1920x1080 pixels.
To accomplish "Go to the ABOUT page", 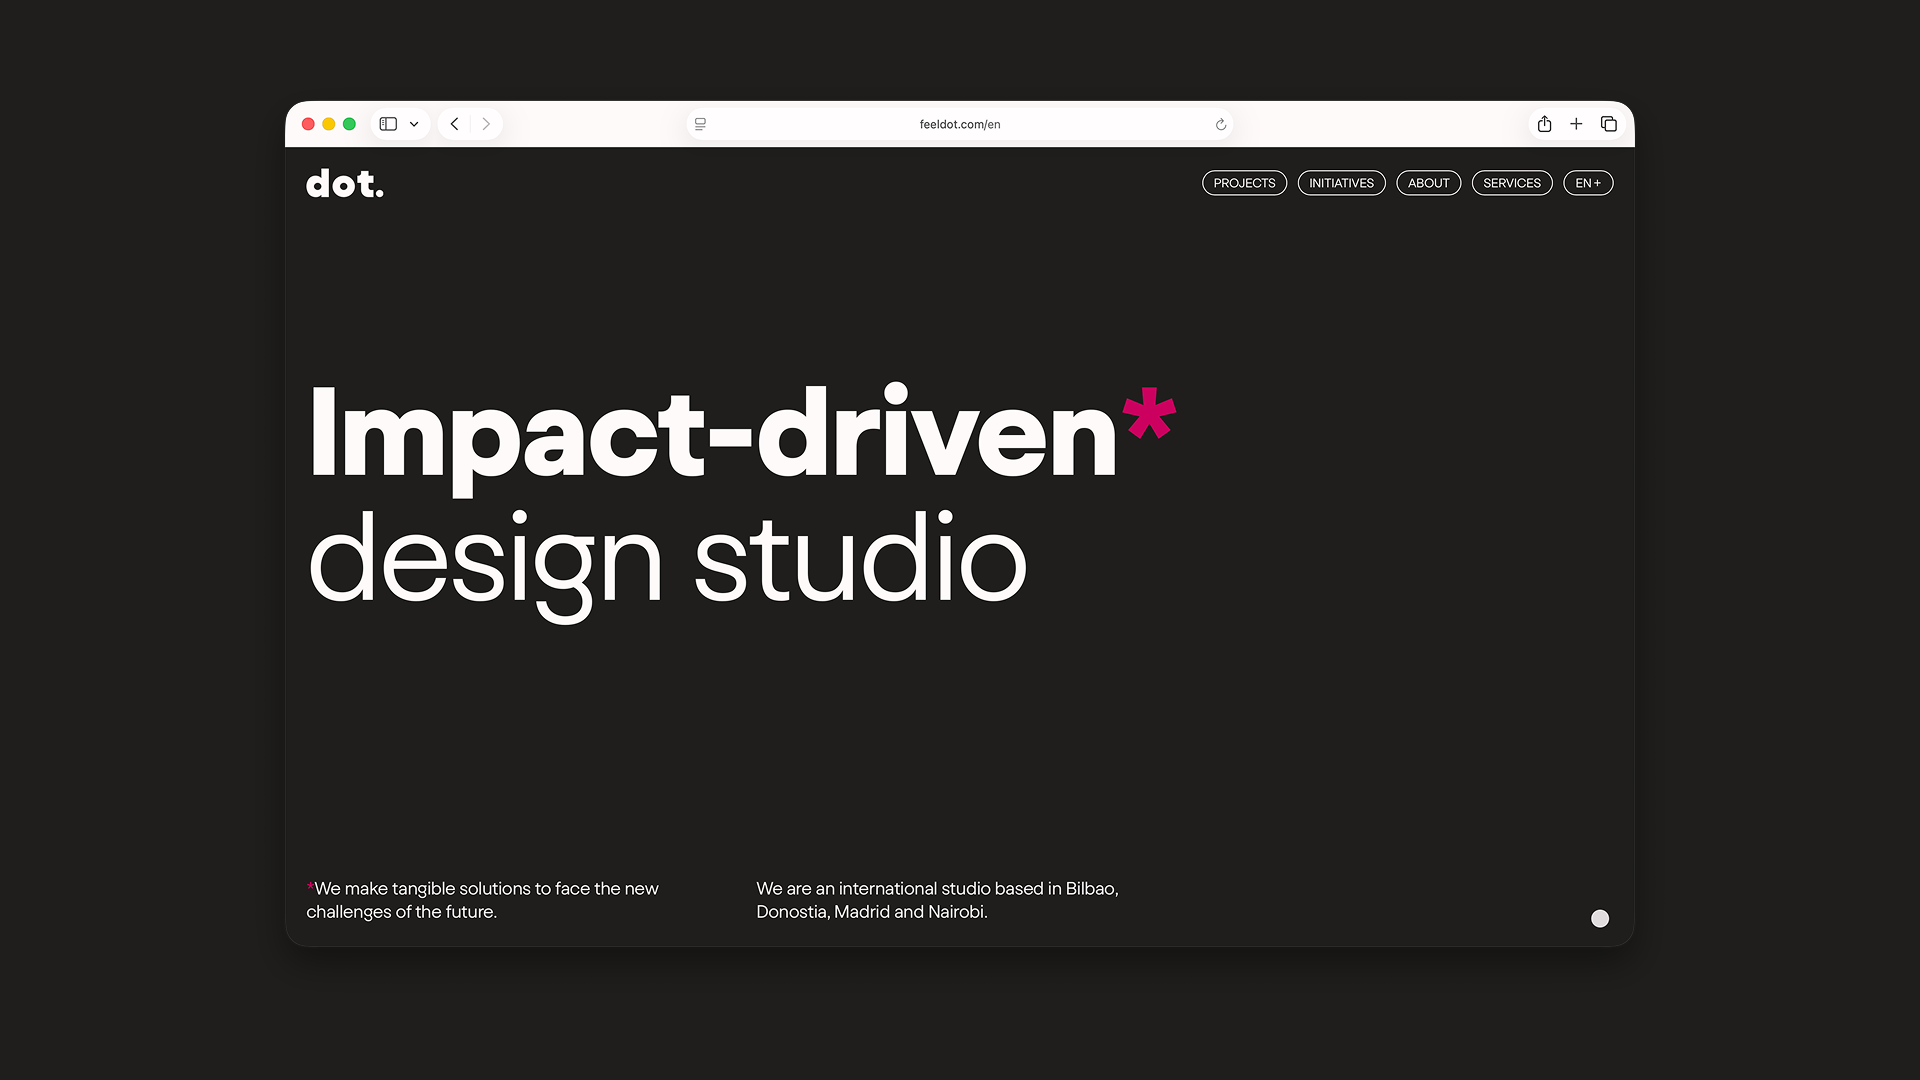I will tap(1428, 183).
